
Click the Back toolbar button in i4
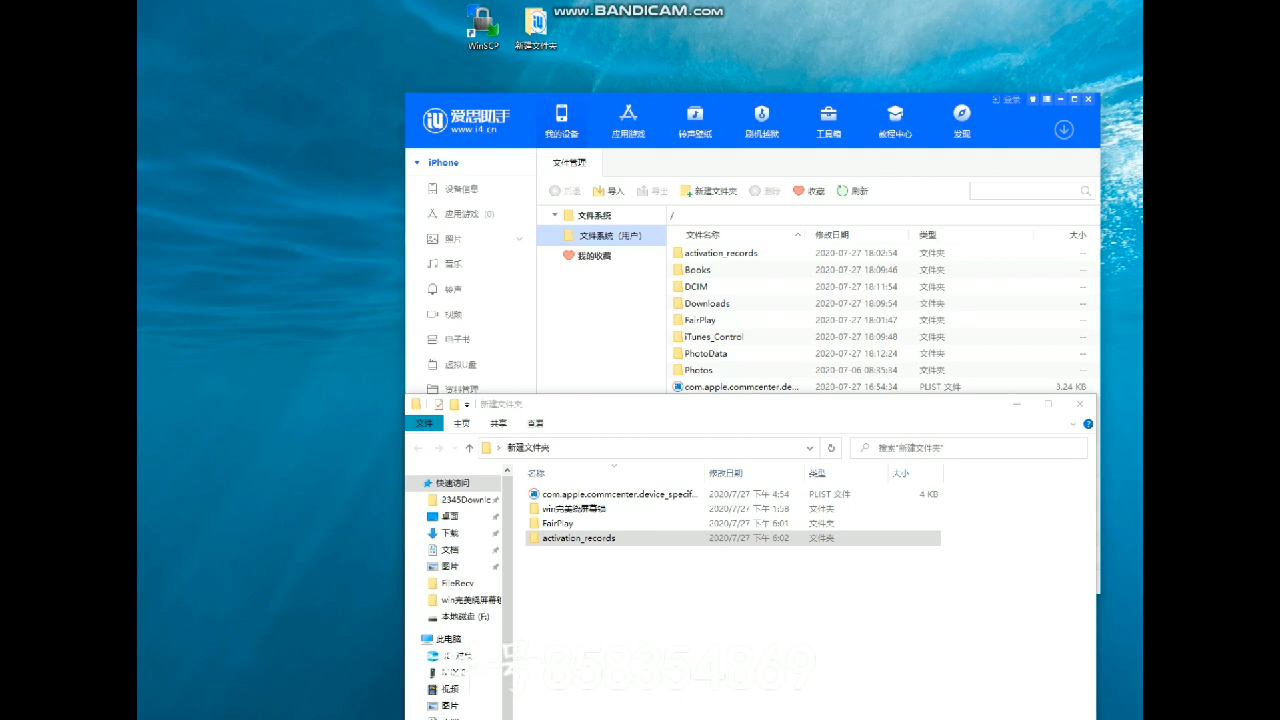[565, 190]
